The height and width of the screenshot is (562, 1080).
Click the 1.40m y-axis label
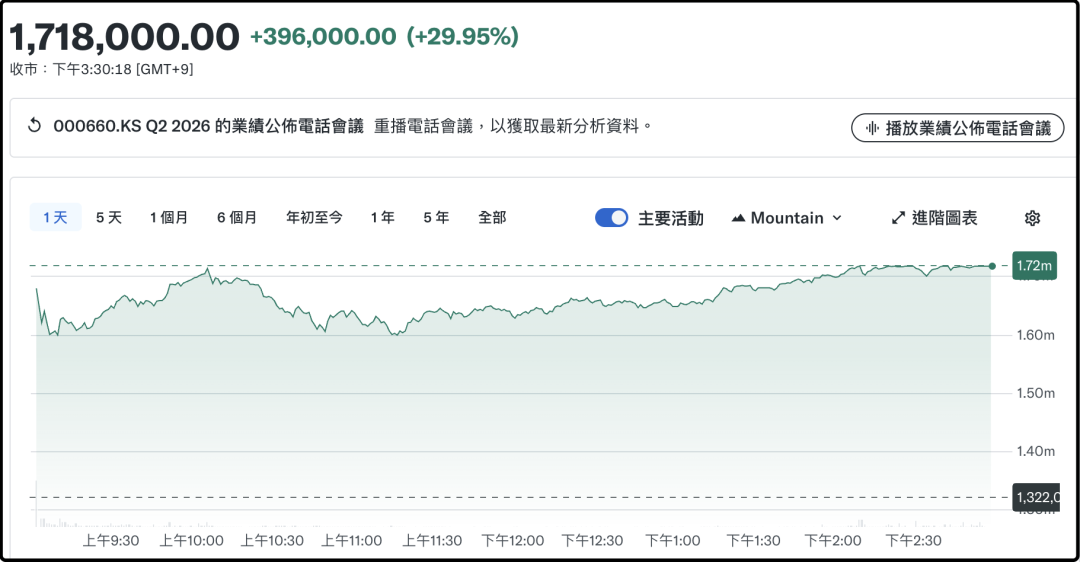pos(1035,451)
